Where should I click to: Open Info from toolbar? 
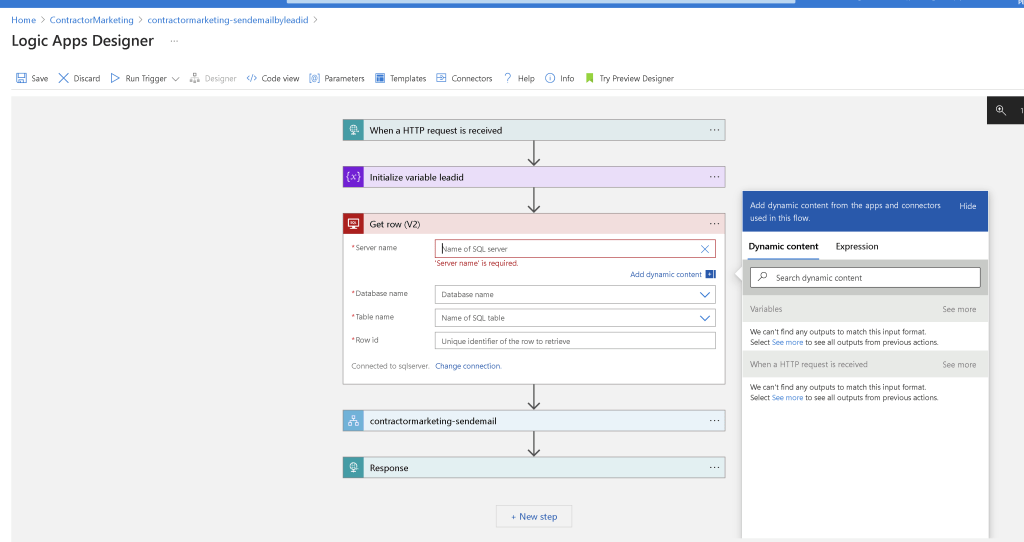[x=560, y=78]
